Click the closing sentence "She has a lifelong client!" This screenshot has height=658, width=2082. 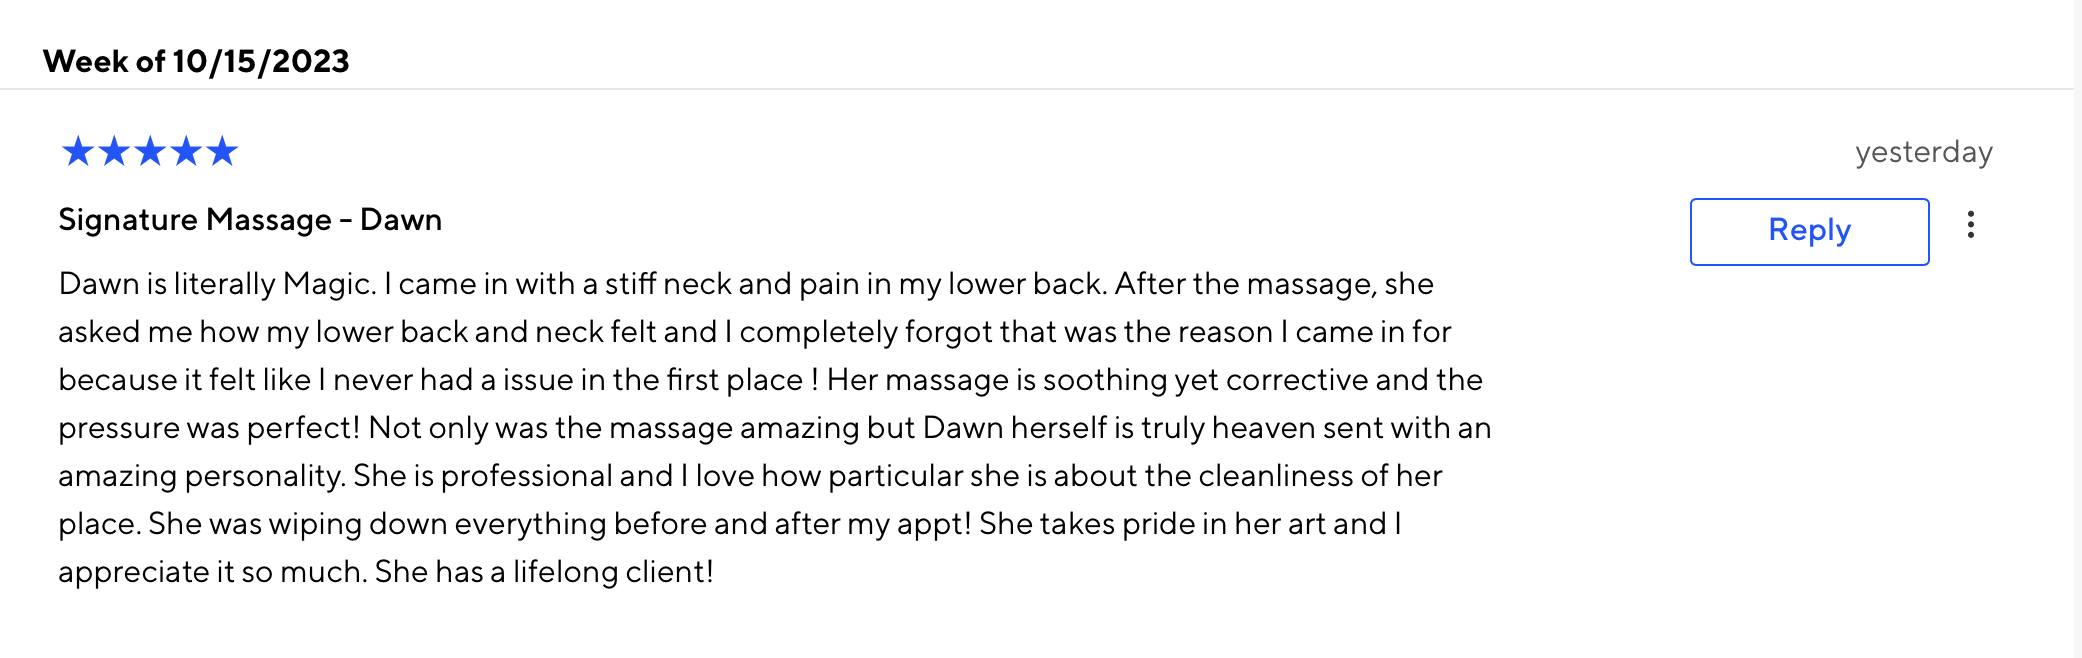point(544,572)
